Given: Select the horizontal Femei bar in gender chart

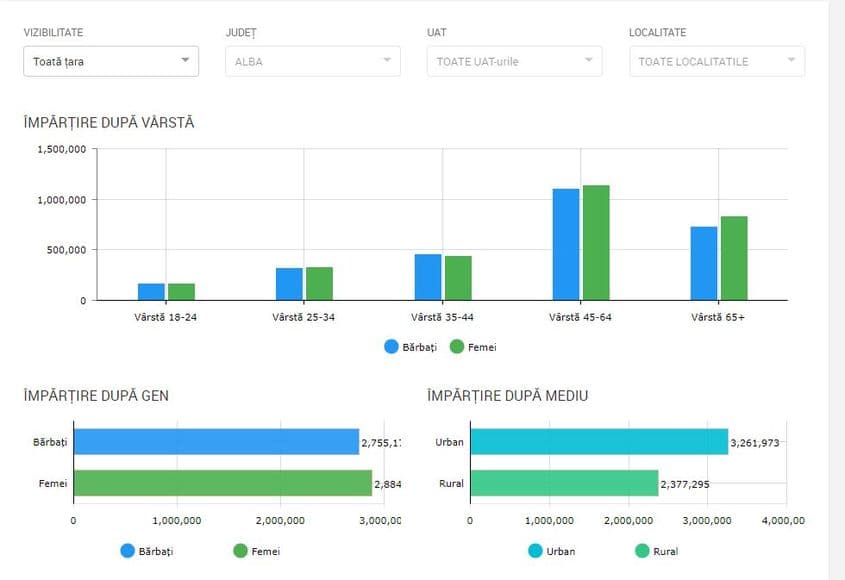Looking at the screenshot, I should point(222,483).
